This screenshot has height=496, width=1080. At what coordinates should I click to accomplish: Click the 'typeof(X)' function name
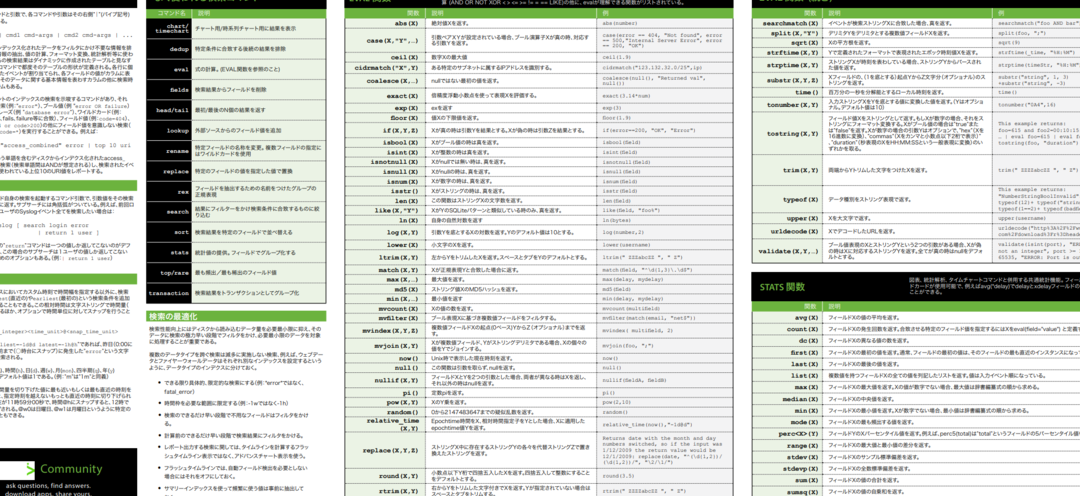point(800,200)
